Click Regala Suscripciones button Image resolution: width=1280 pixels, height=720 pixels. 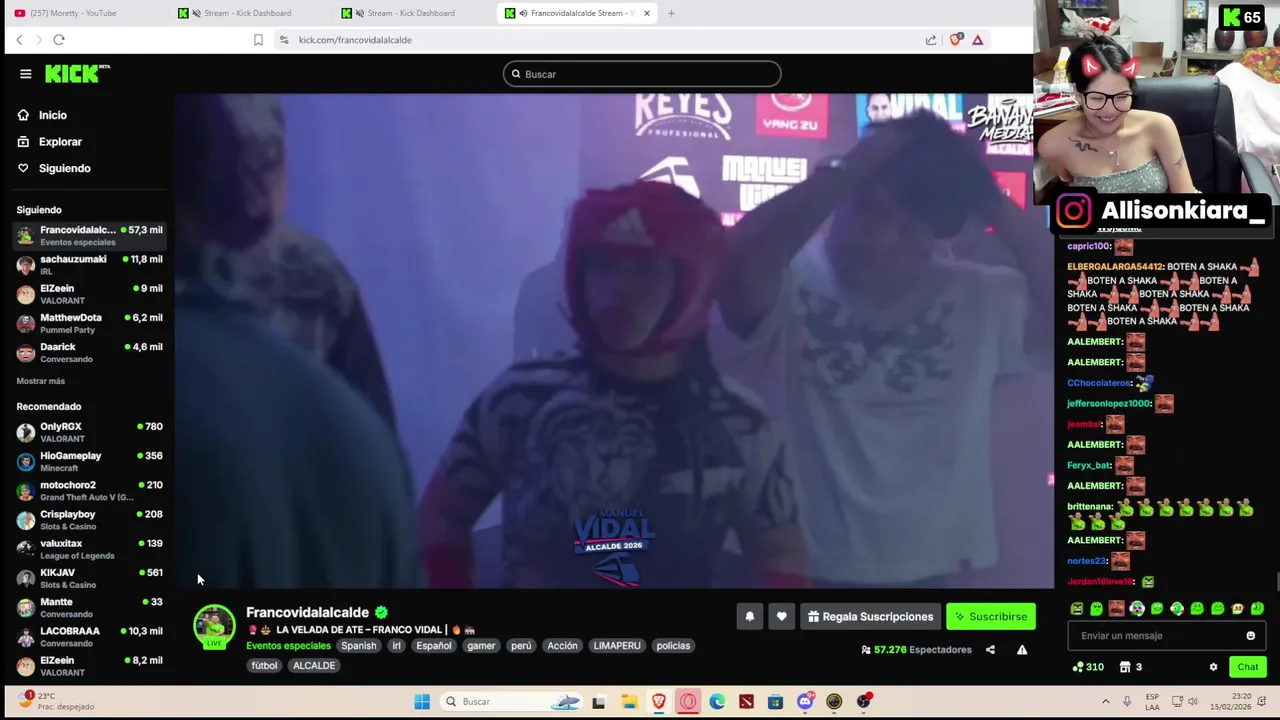[x=870, y=617]
